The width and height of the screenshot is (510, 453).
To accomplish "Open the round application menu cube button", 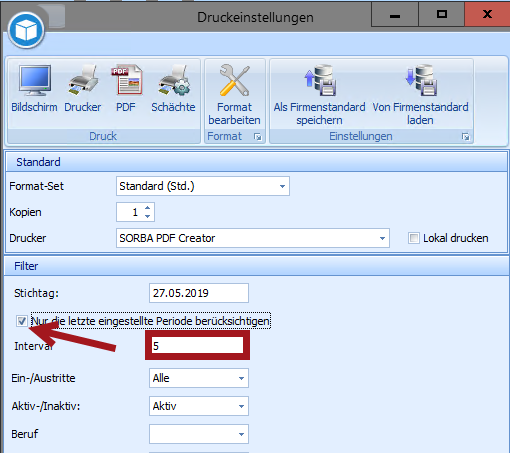I will click(26, 30).
